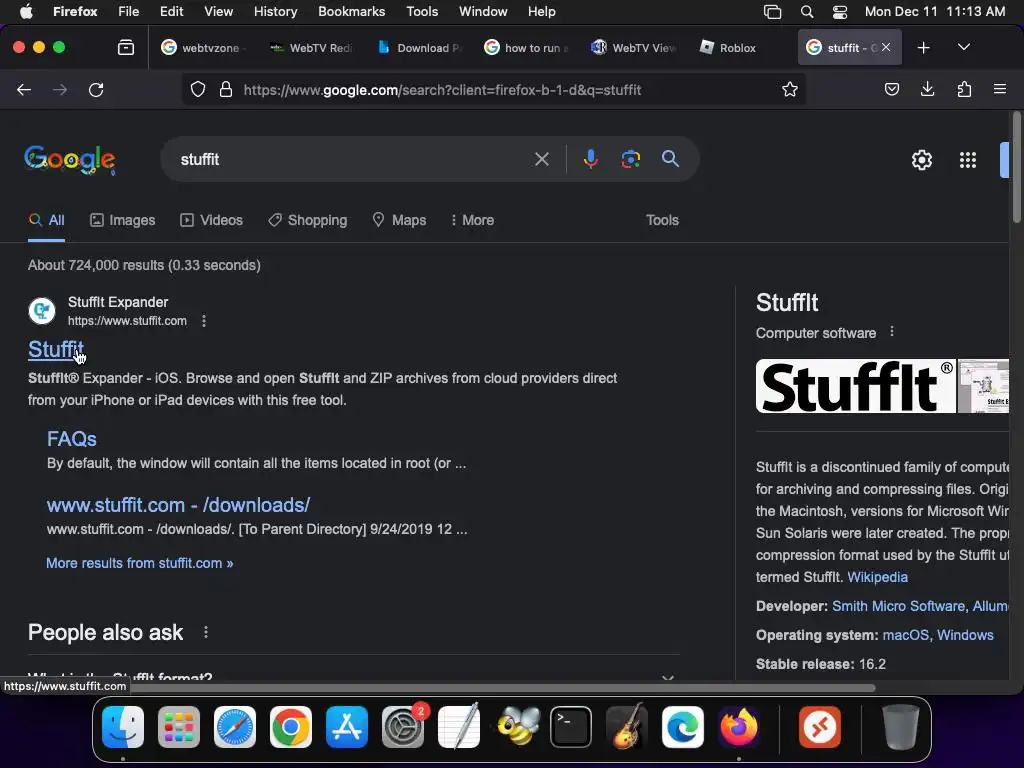Click More results from stuffit.com
The width and height of the screenshot is (1024, 768).
point(140,563)
